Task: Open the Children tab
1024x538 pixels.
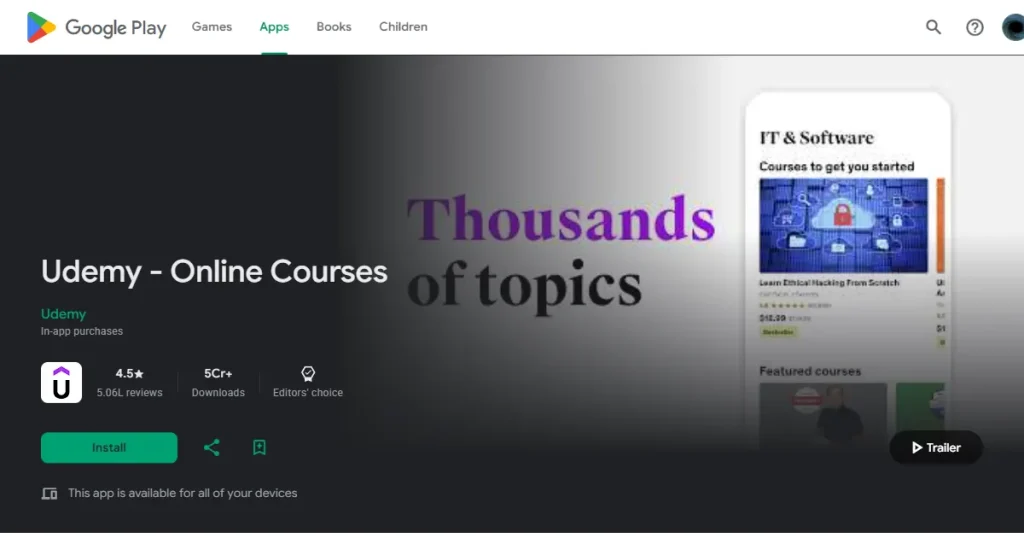Action: coord(403,27)
